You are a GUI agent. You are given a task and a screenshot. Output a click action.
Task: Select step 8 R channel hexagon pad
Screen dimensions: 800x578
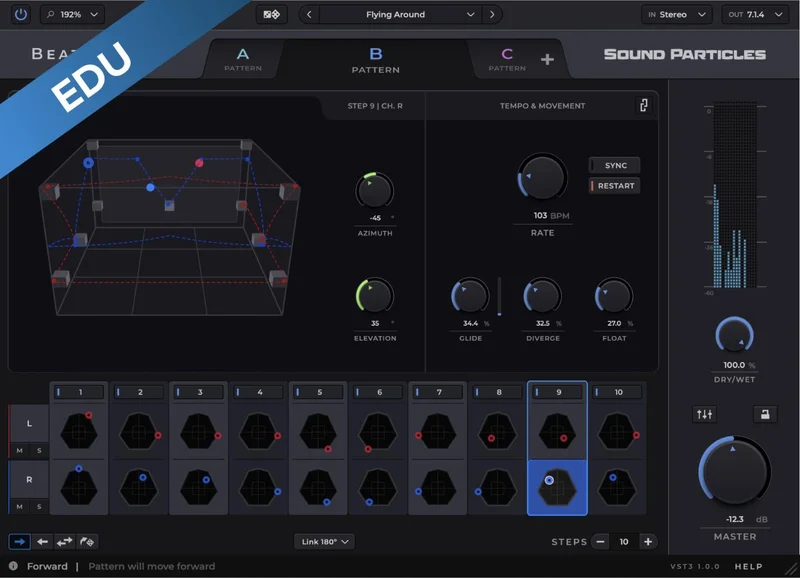497,488
